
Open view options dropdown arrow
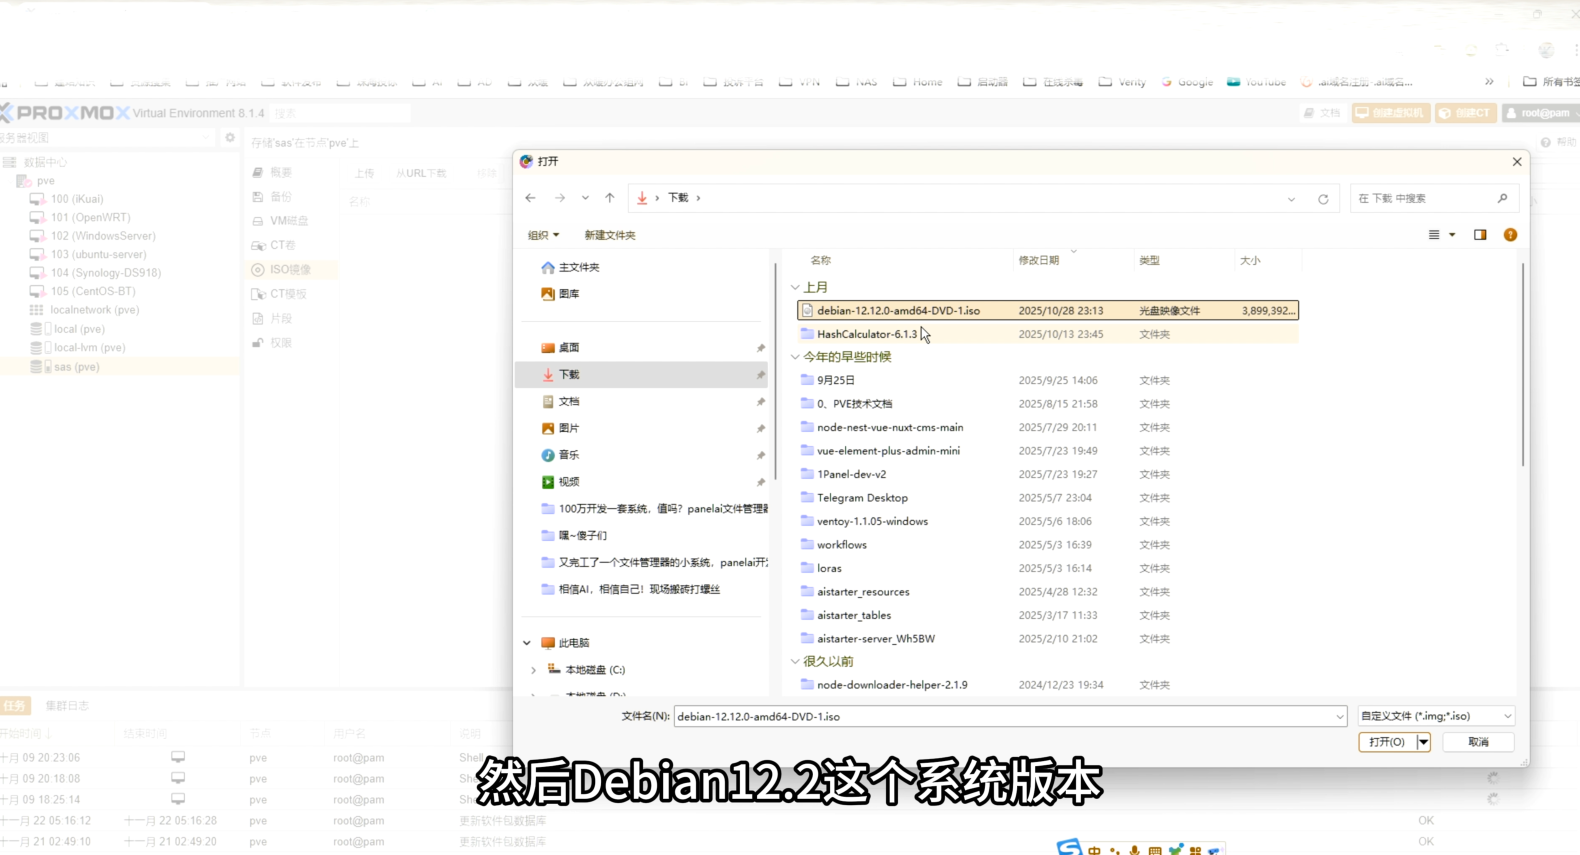[1452, 235]
